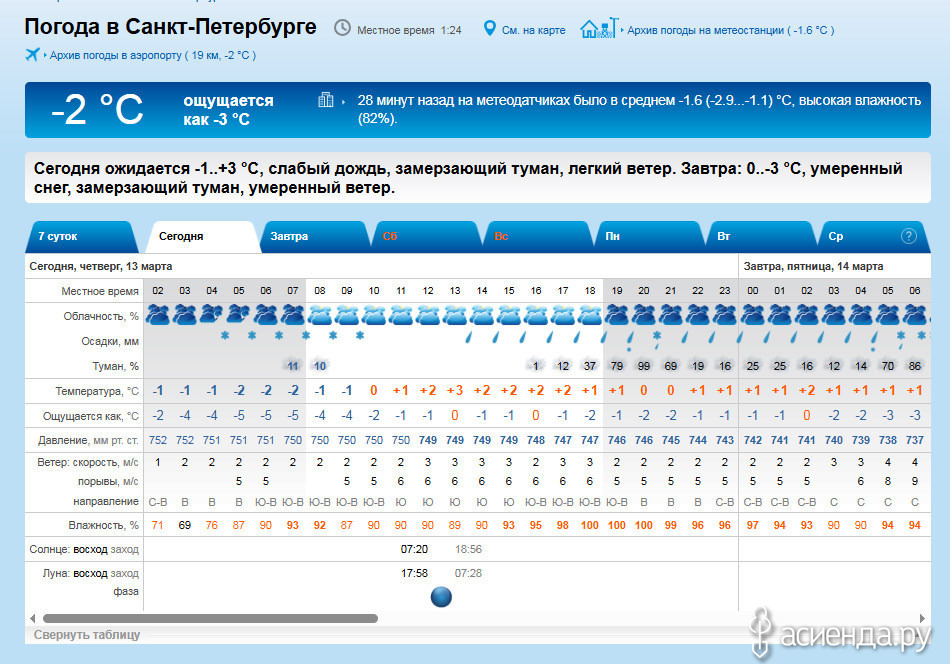Click the cloudiness icon under hour 08
Viewport: 950px width, 664px height.
pyautogui.click(x=319, y=315)
